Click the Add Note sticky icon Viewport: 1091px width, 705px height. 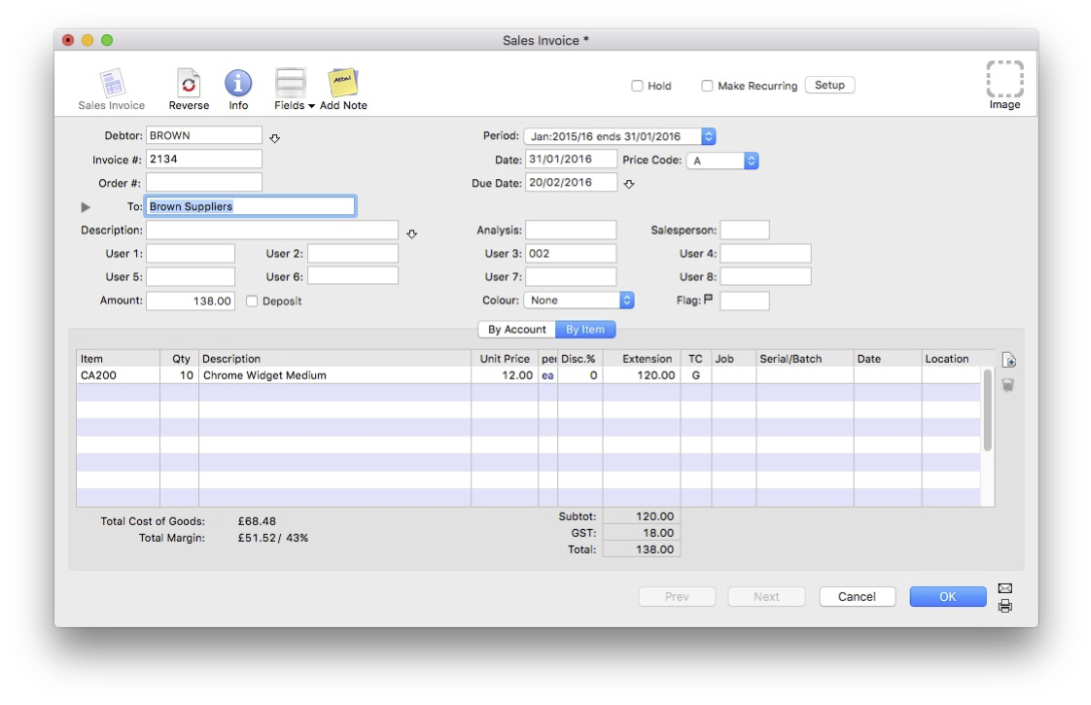coord(343,82)
